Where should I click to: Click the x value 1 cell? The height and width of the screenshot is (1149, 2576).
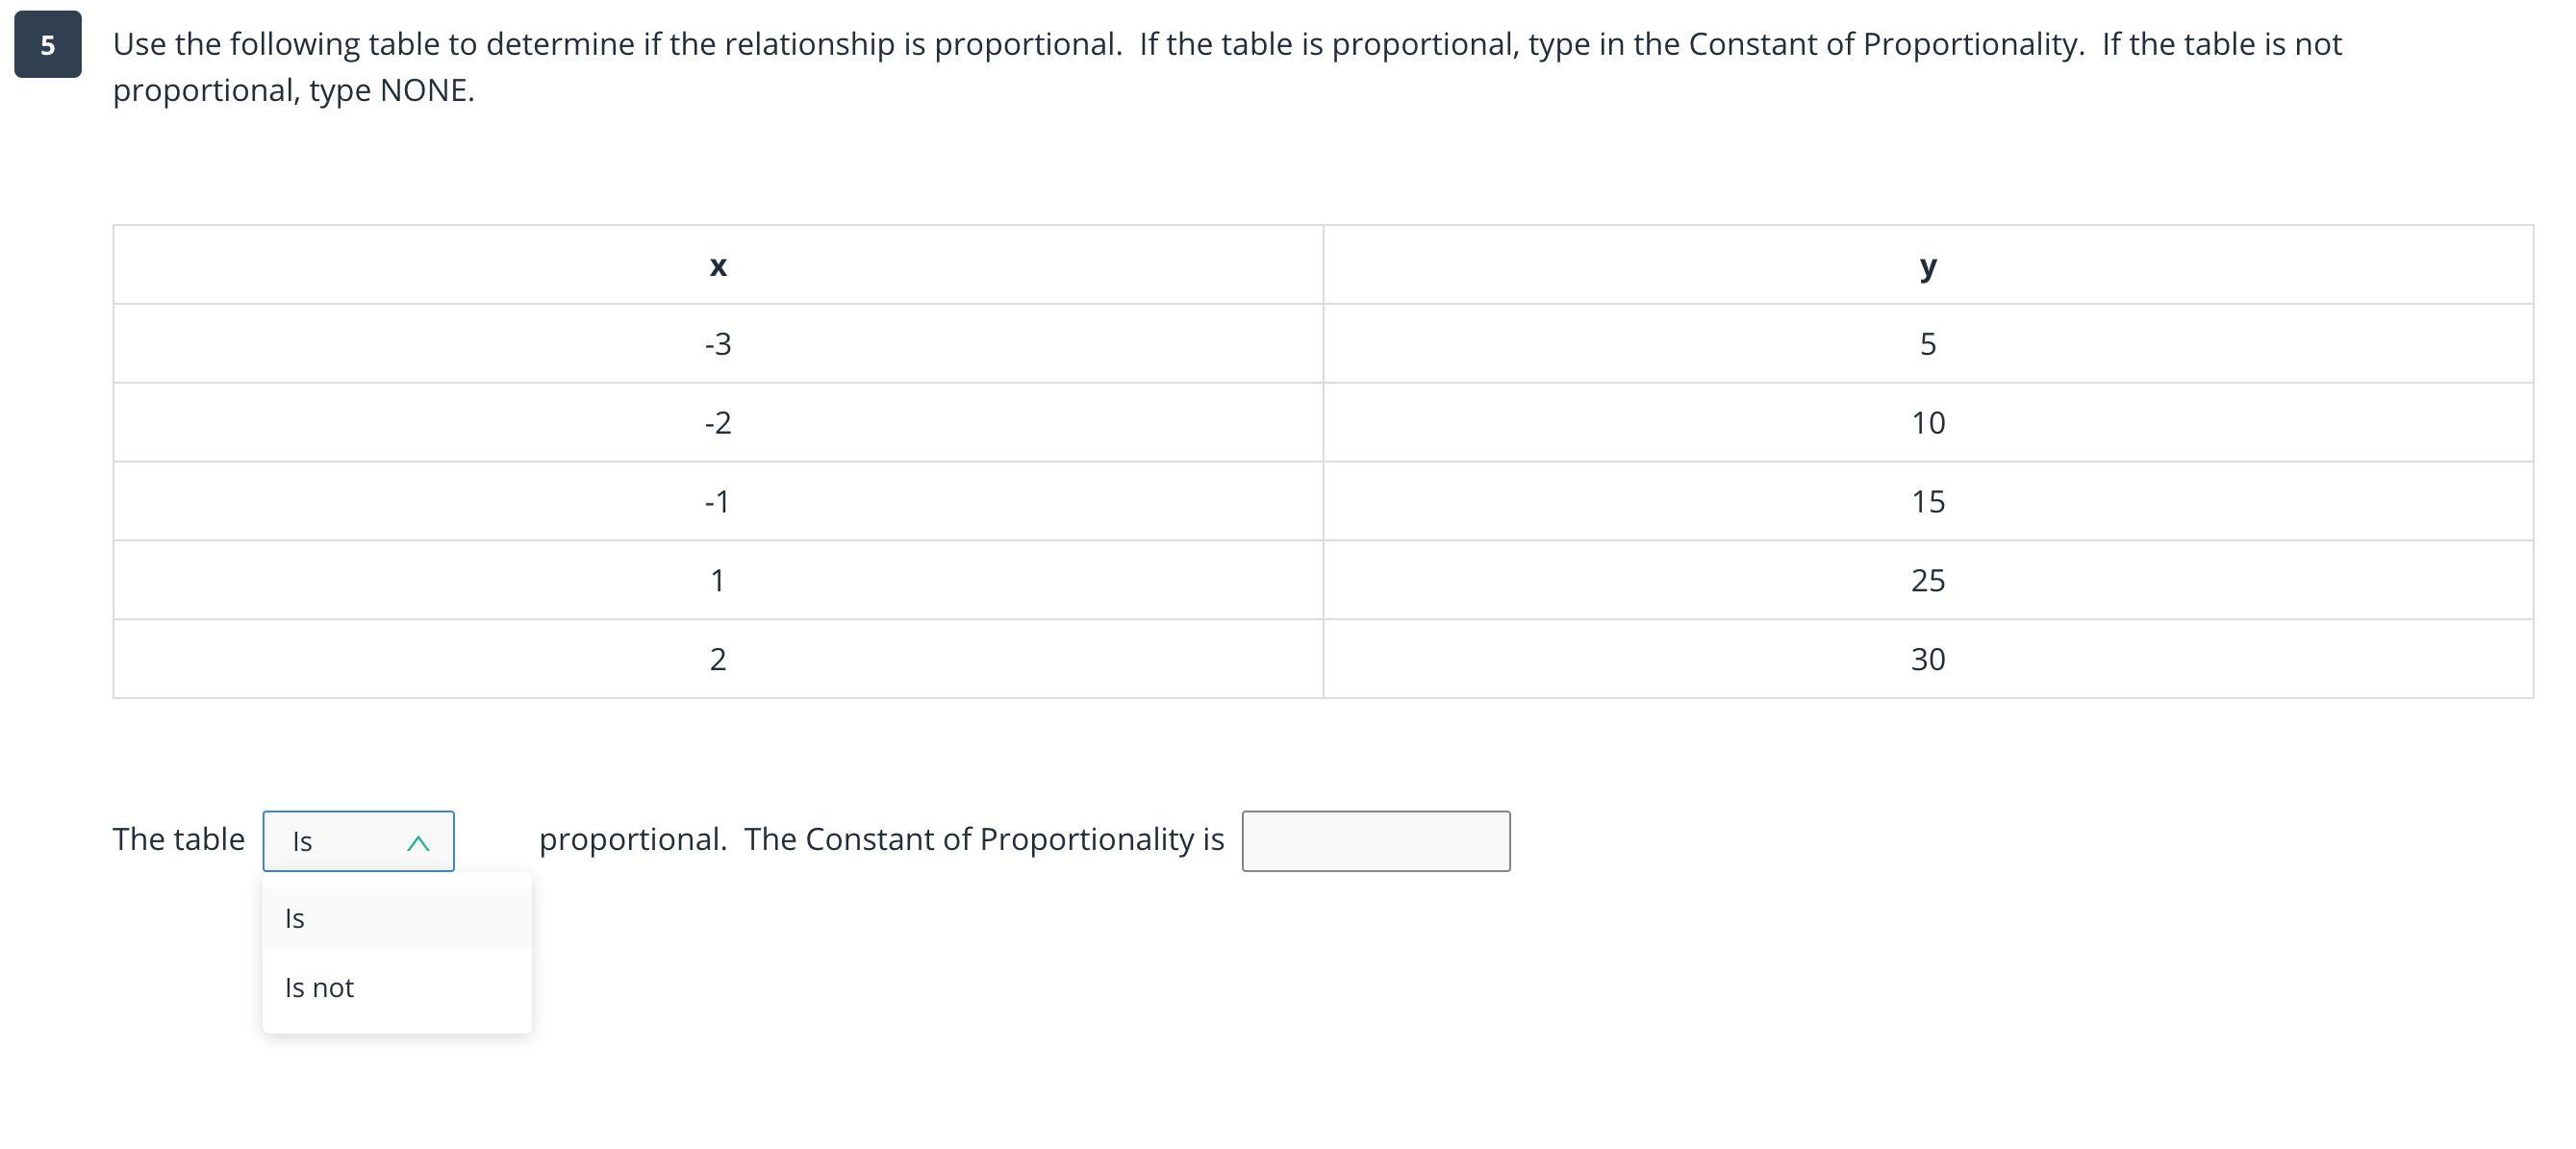point(718,580)
